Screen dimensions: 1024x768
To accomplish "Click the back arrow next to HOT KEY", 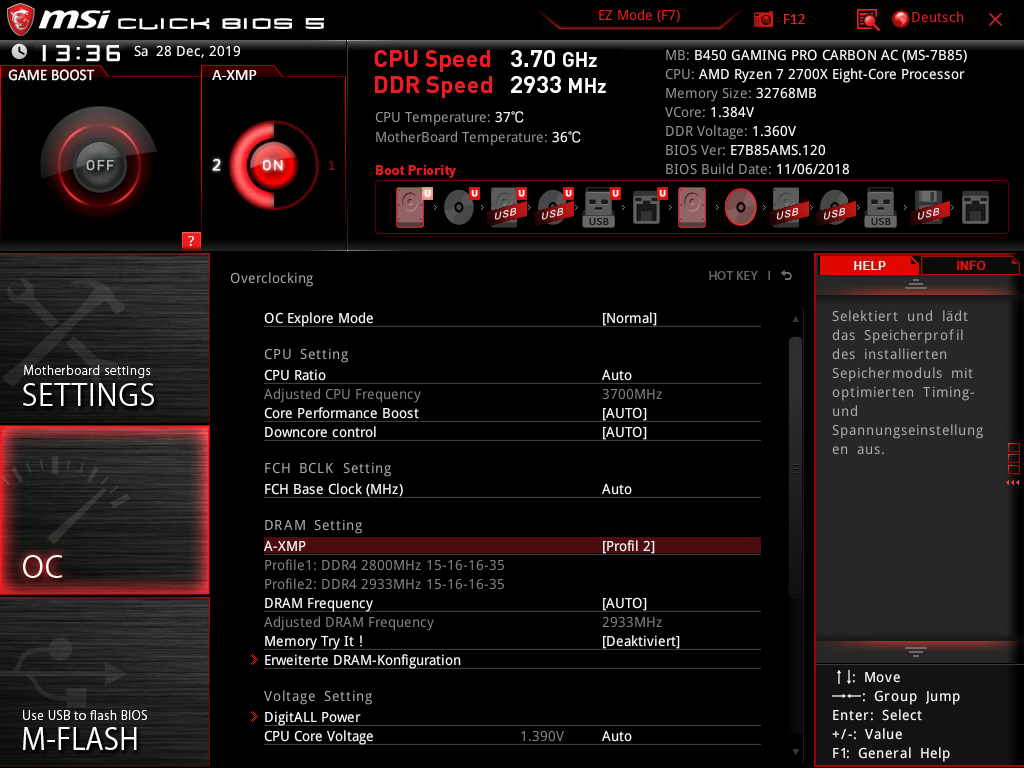I will pyautogui.click(x=787, y=276).
